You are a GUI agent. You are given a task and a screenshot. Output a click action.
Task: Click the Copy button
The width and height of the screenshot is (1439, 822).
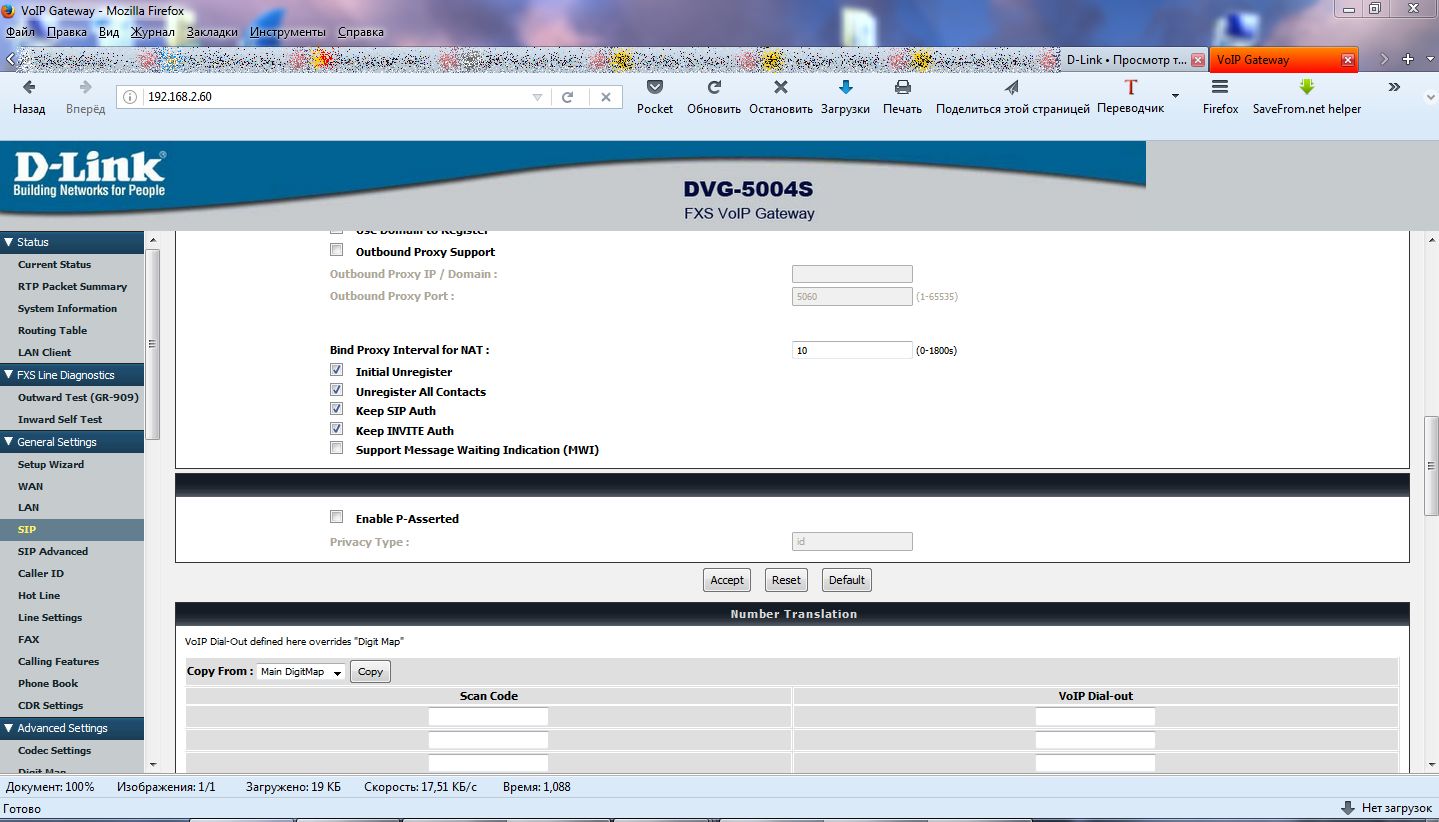pyautogui.click(x=370, y=672)
